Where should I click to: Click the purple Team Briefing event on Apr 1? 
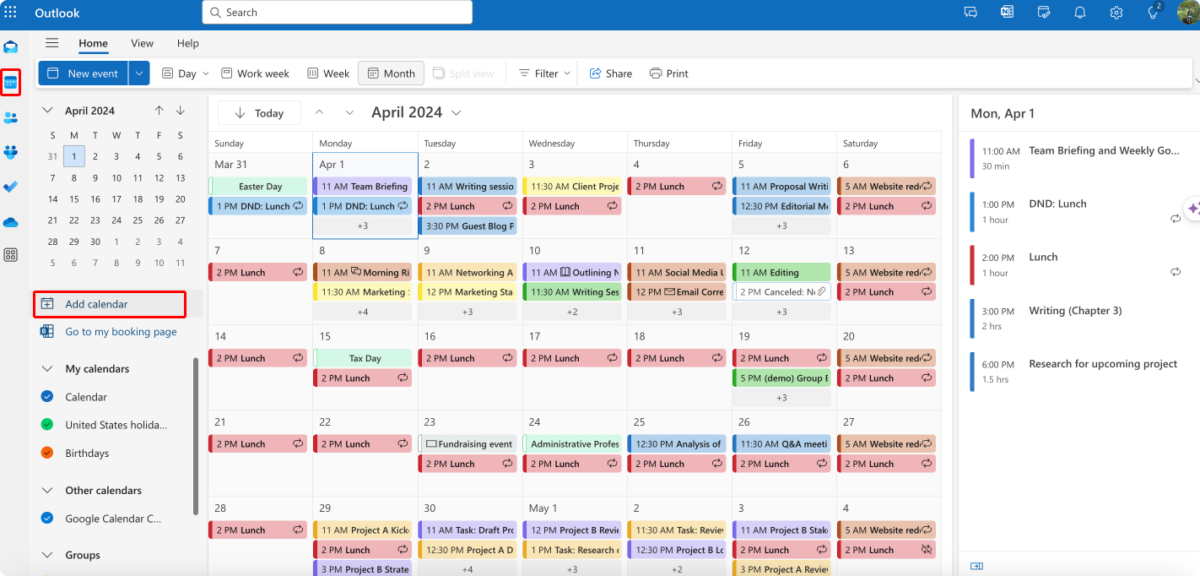[364, 186]
